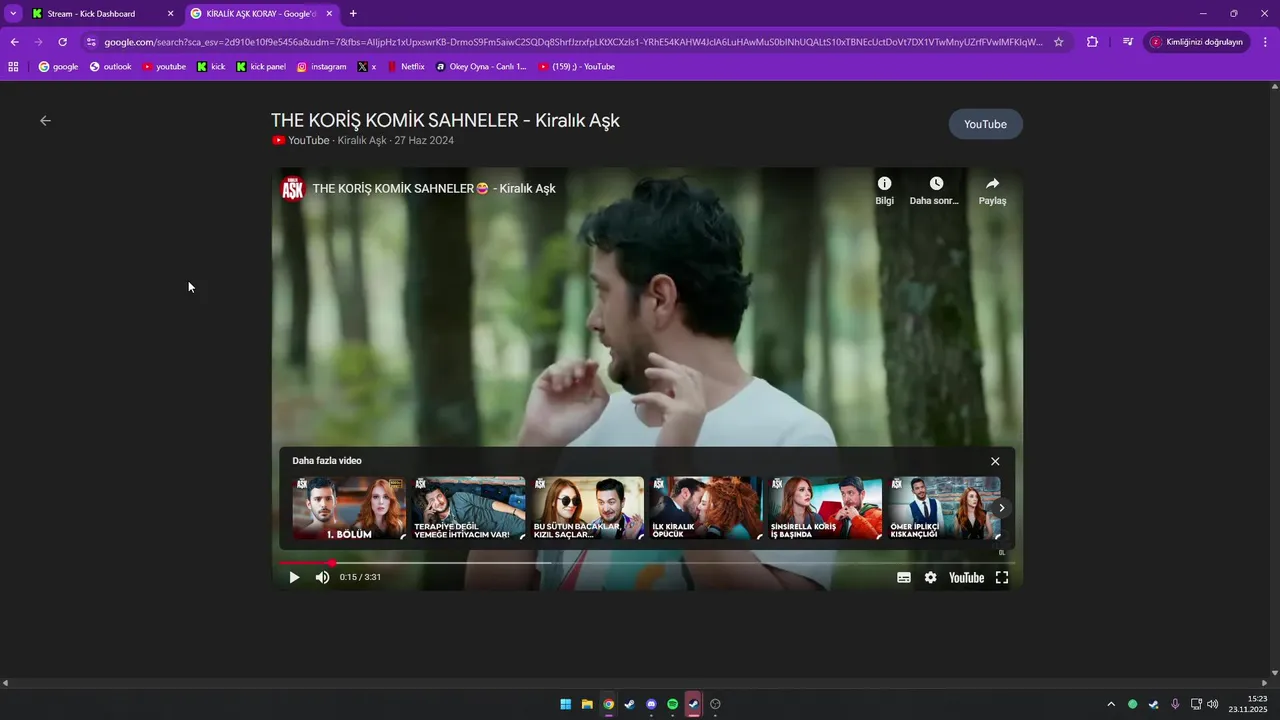
Task: Open the google bookmark
Action: tap(58, 67)
